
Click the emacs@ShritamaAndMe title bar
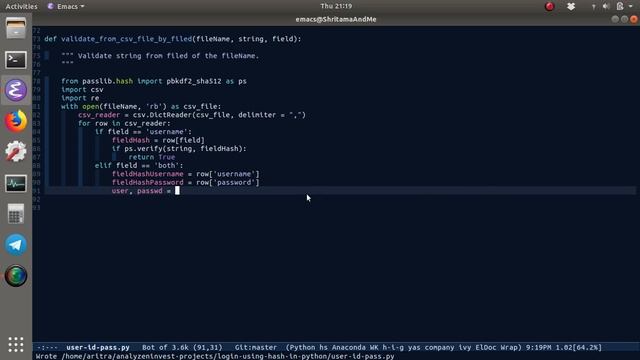[336, 19]
